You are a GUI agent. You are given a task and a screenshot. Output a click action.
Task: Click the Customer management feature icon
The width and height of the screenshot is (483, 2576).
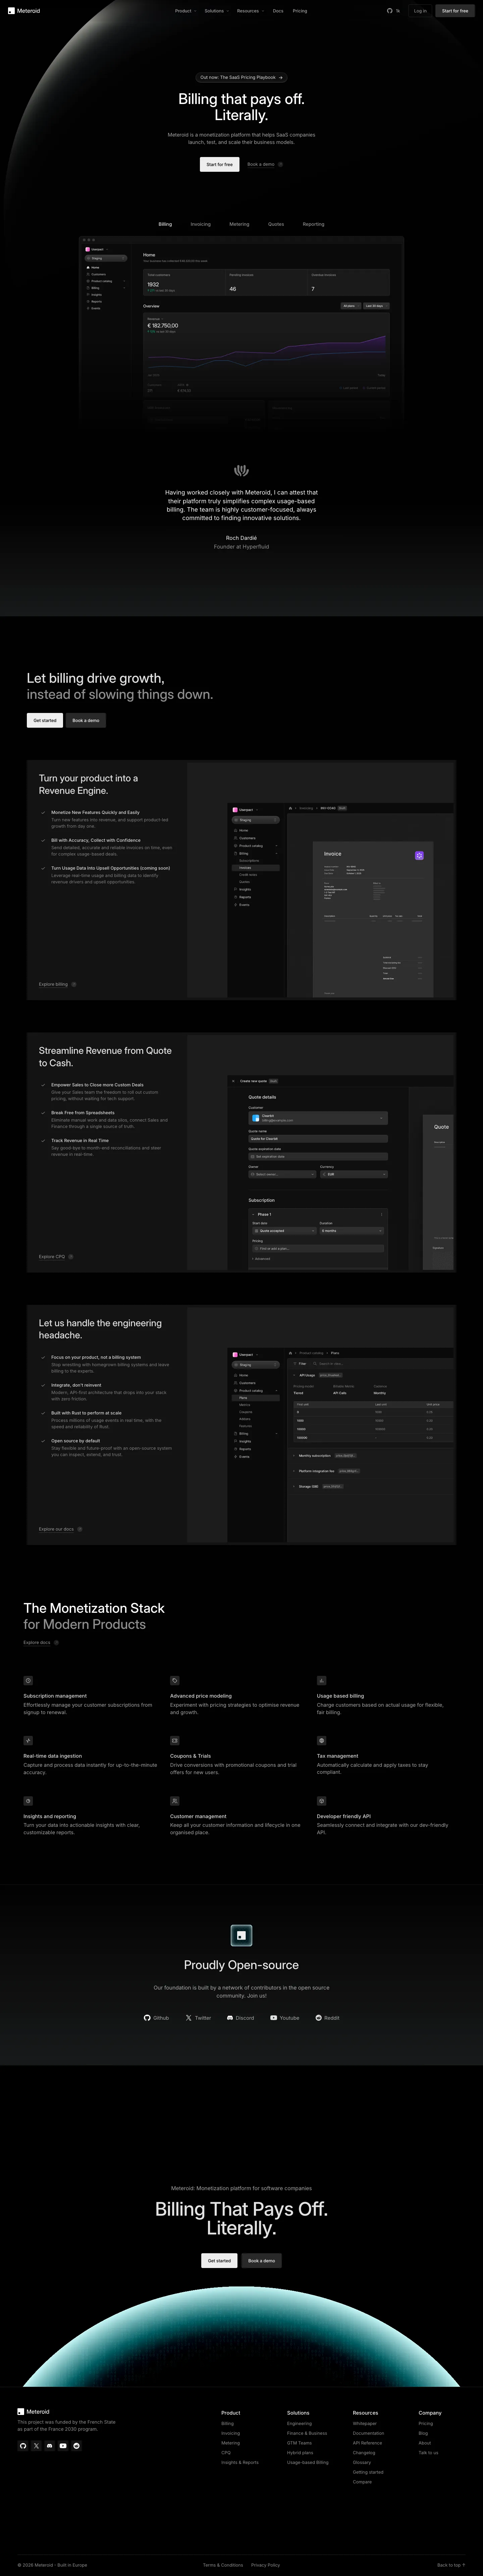tap(175, 1801)
